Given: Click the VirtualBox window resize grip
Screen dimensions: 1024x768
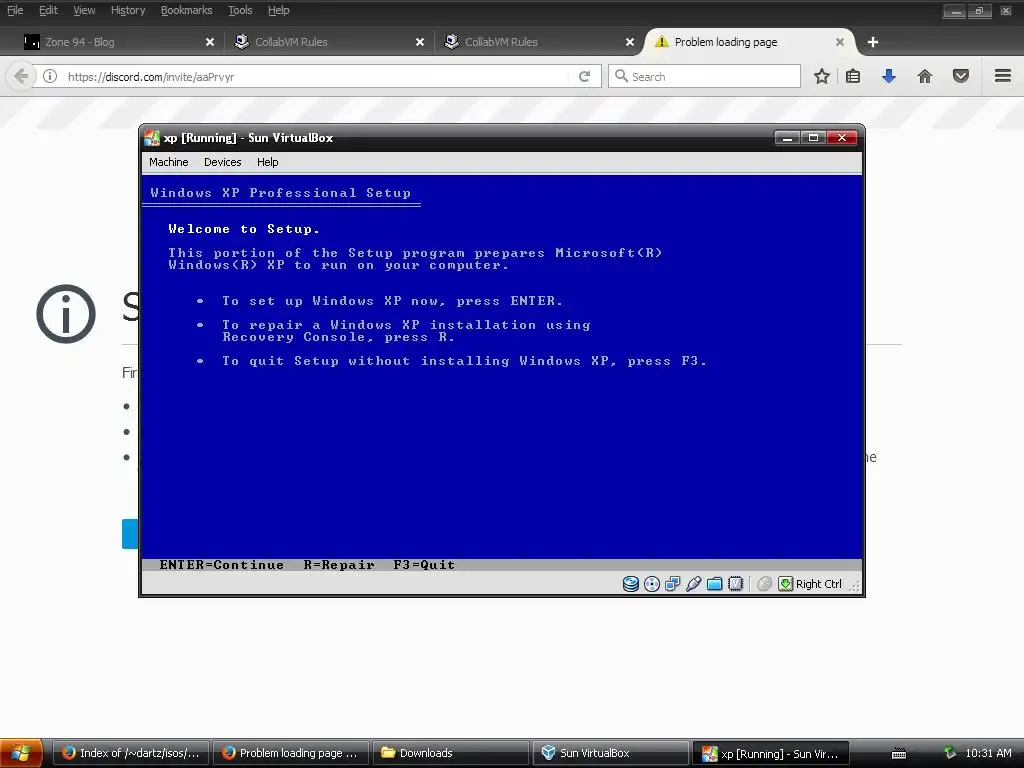Looking at the screenshot, I should pos(854,586).
